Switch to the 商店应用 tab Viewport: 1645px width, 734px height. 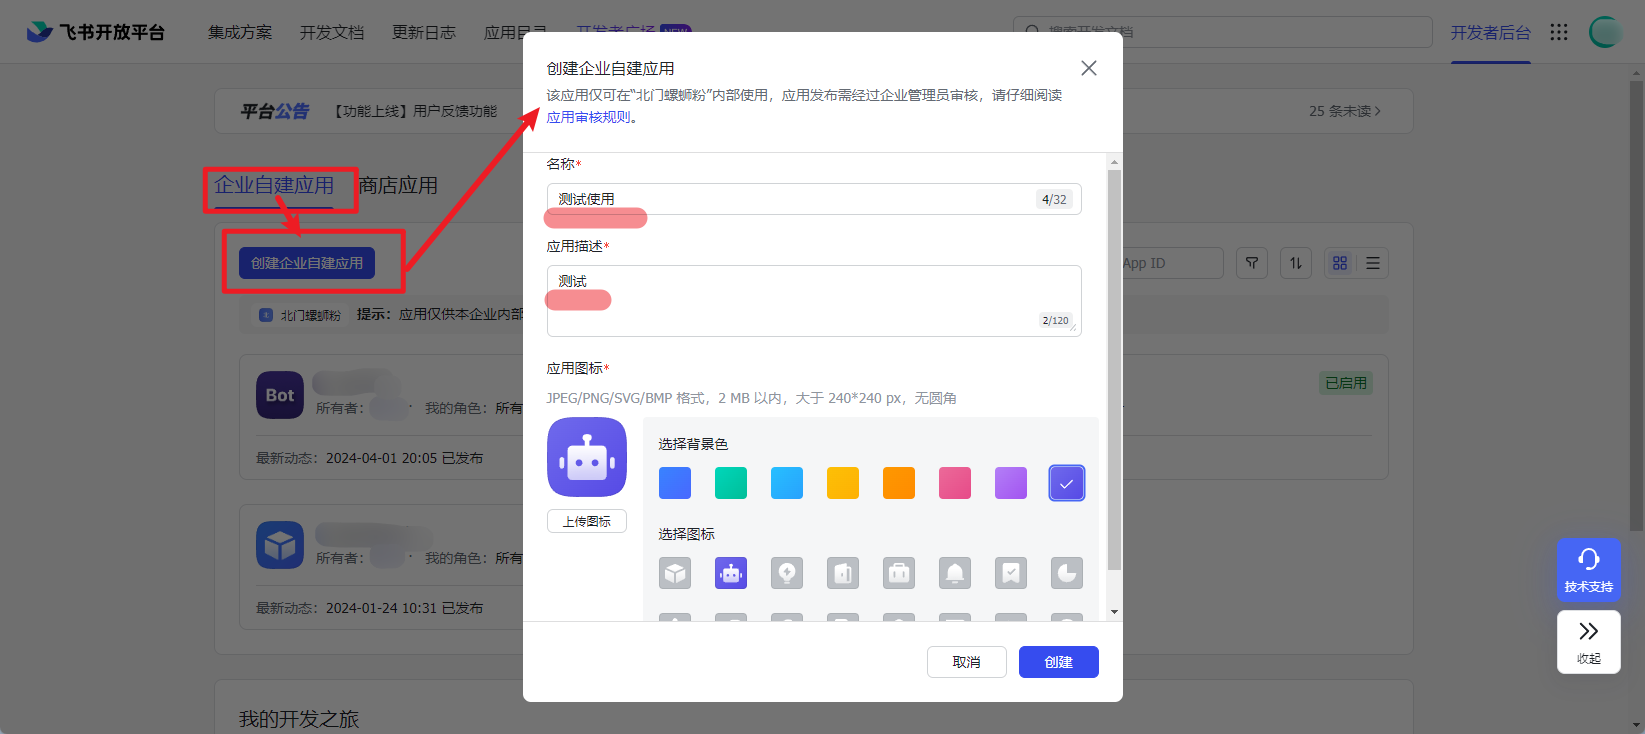pyautogui.click(x=398, y=185)
